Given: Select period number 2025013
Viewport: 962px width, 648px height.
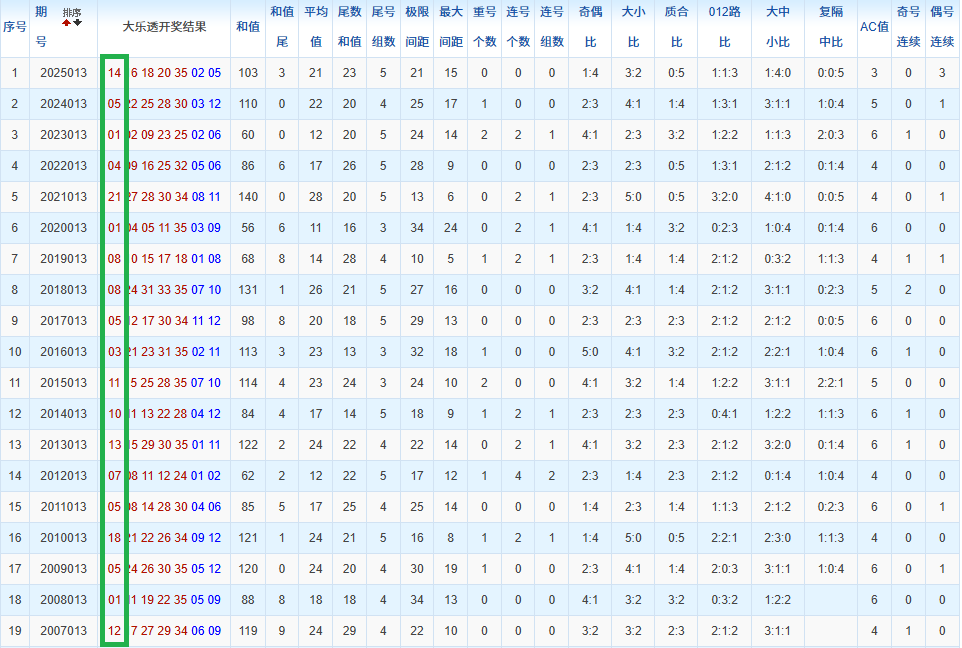Looking at the screenshot, I should pos(64,73).
